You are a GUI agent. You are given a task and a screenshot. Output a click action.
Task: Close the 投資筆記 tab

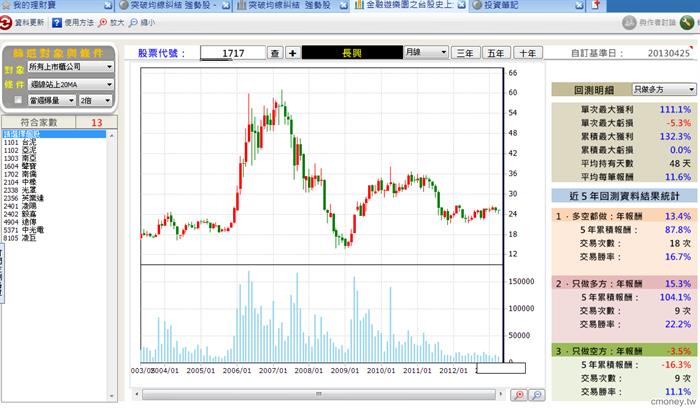point(579,5)
